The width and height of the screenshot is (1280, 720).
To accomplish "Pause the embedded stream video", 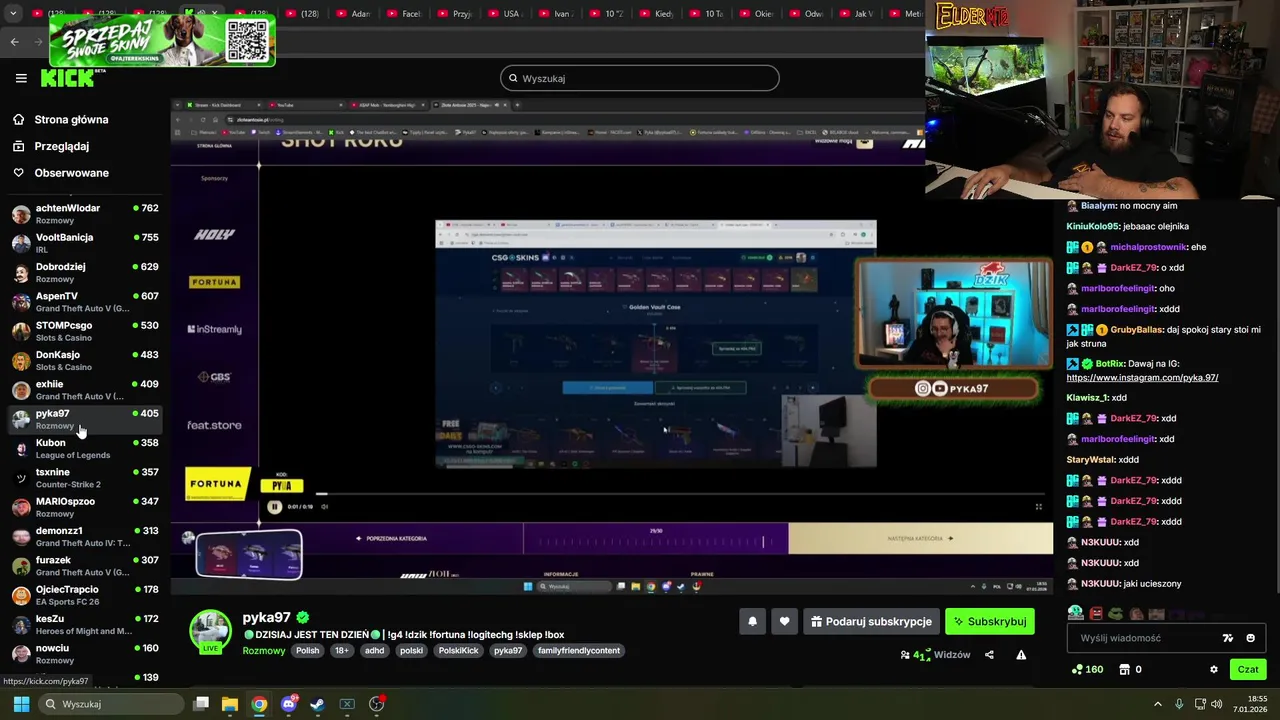I will pos(274,507).
